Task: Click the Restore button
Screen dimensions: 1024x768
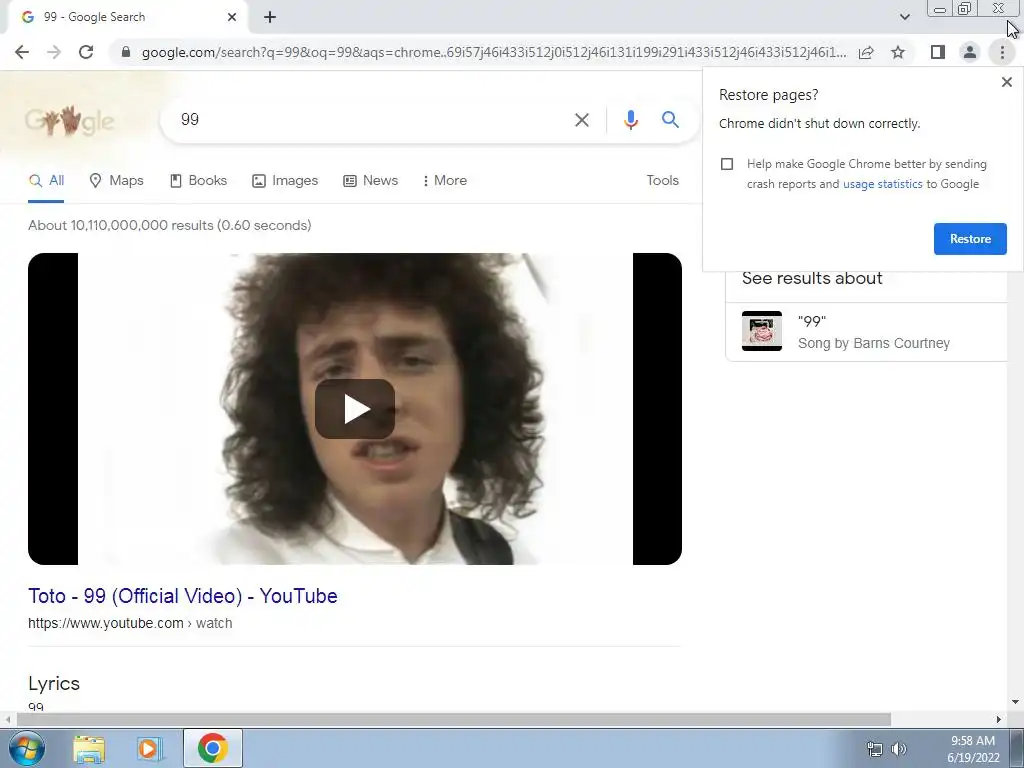Action: pyautogui.click(x=970, y=239)
